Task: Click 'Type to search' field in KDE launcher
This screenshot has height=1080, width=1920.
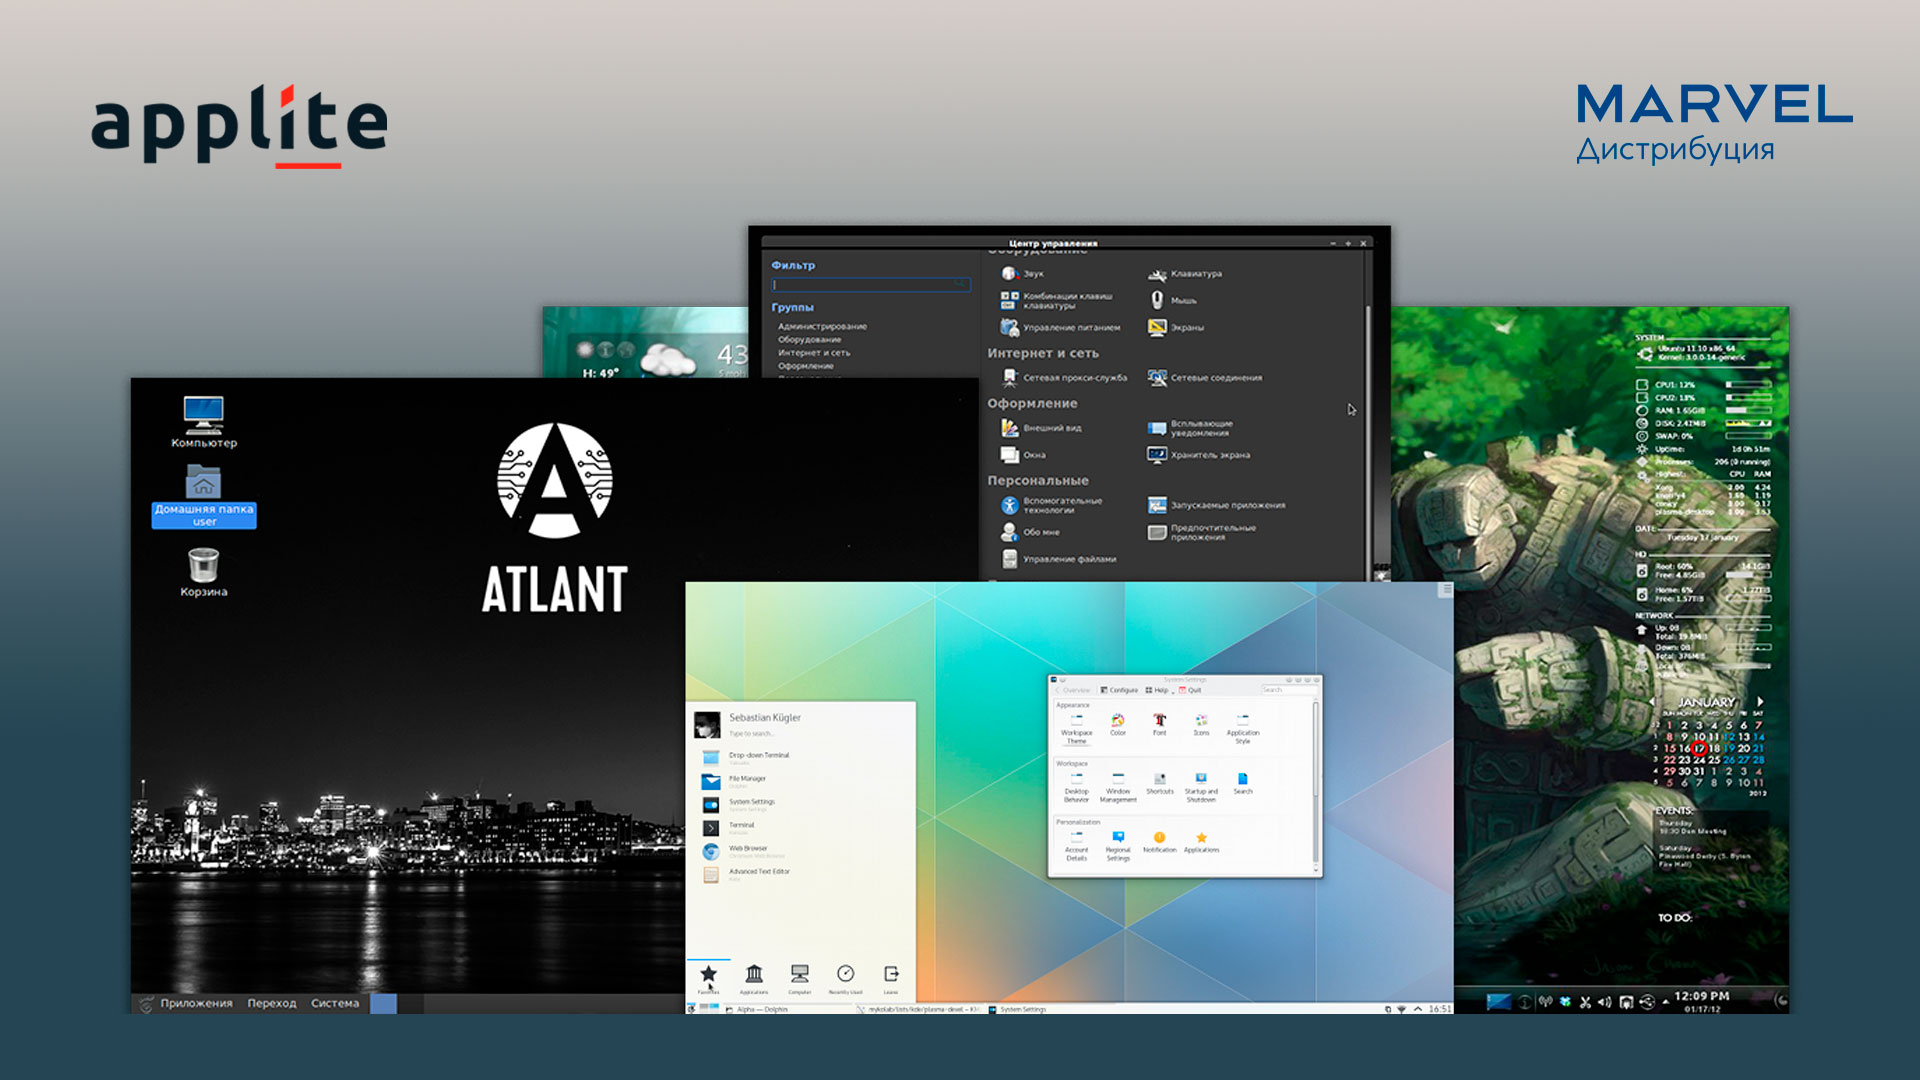Action: pos(751,734)
